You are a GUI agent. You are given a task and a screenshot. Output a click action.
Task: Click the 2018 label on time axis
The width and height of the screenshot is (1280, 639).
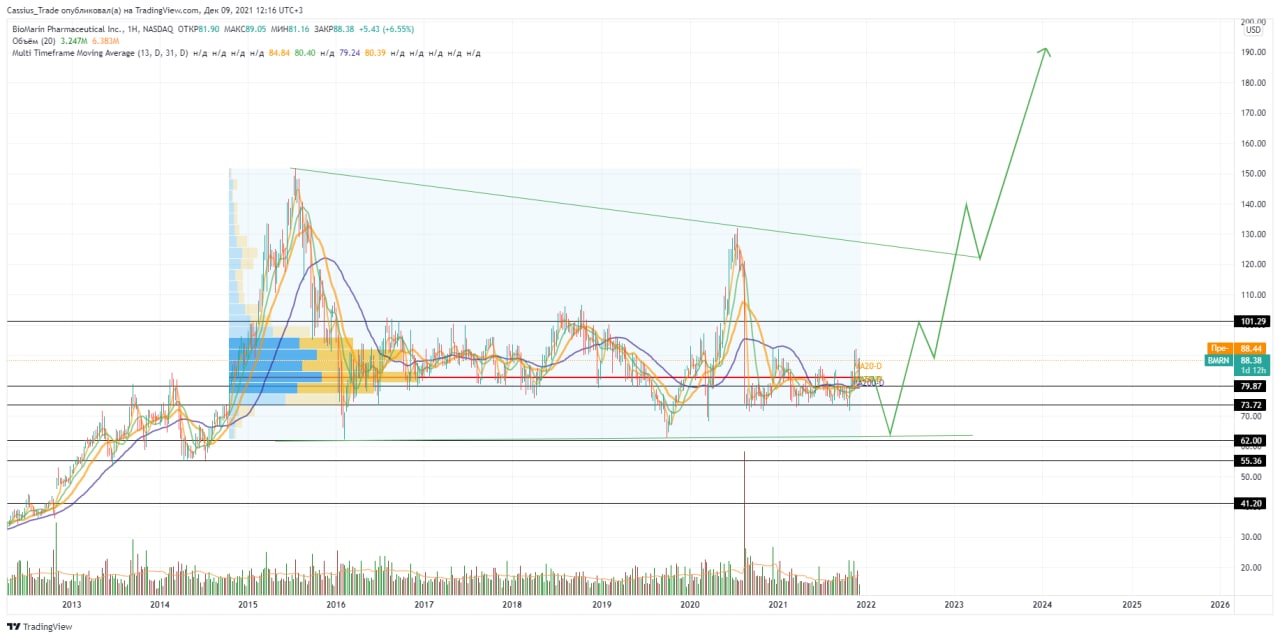[x=512, y=605]
